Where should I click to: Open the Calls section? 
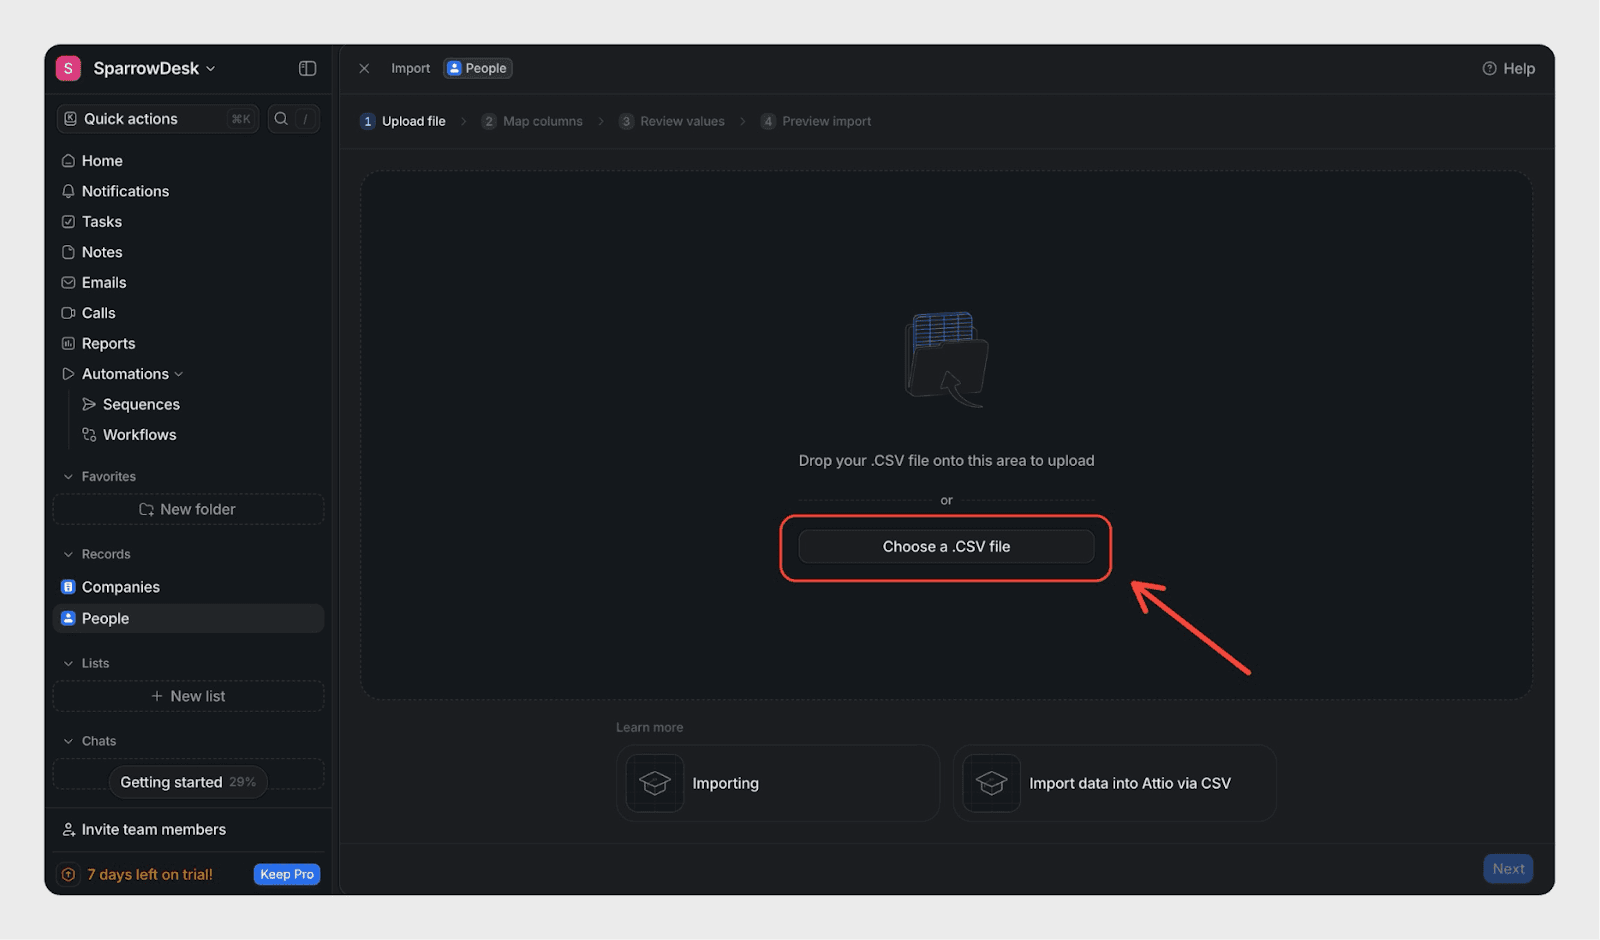(98, 313)
